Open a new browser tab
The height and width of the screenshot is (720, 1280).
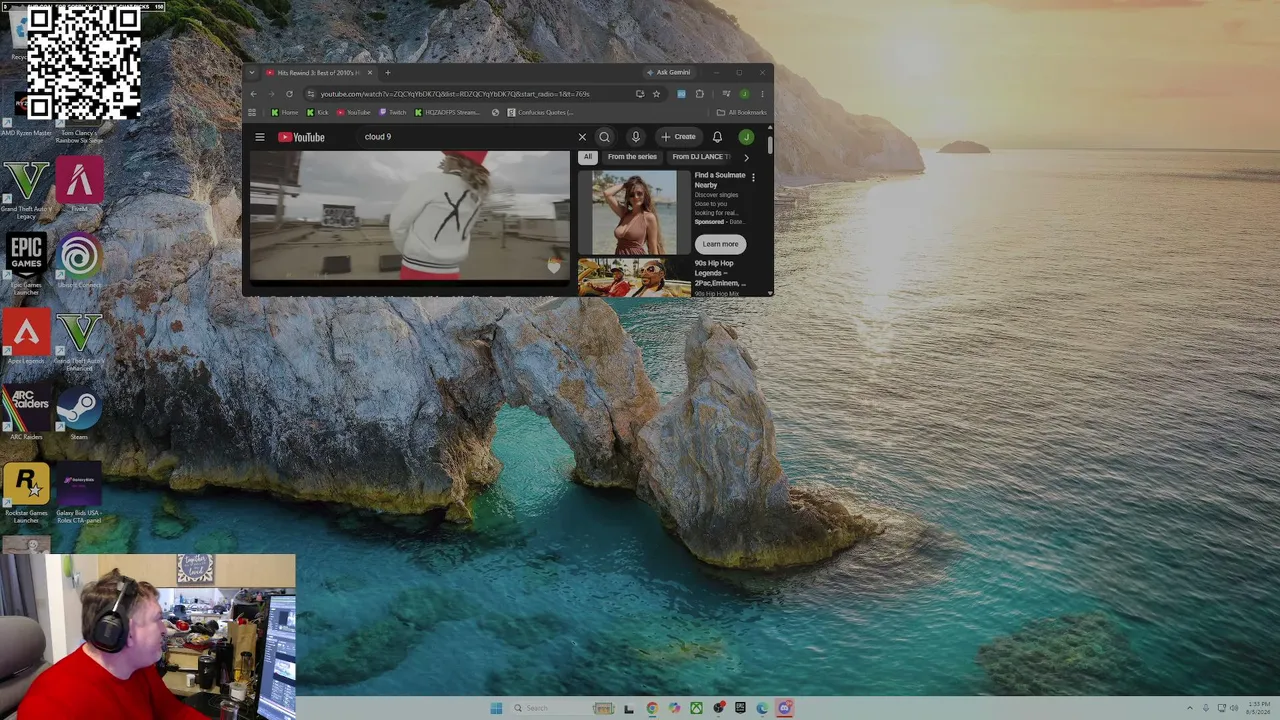388,73
